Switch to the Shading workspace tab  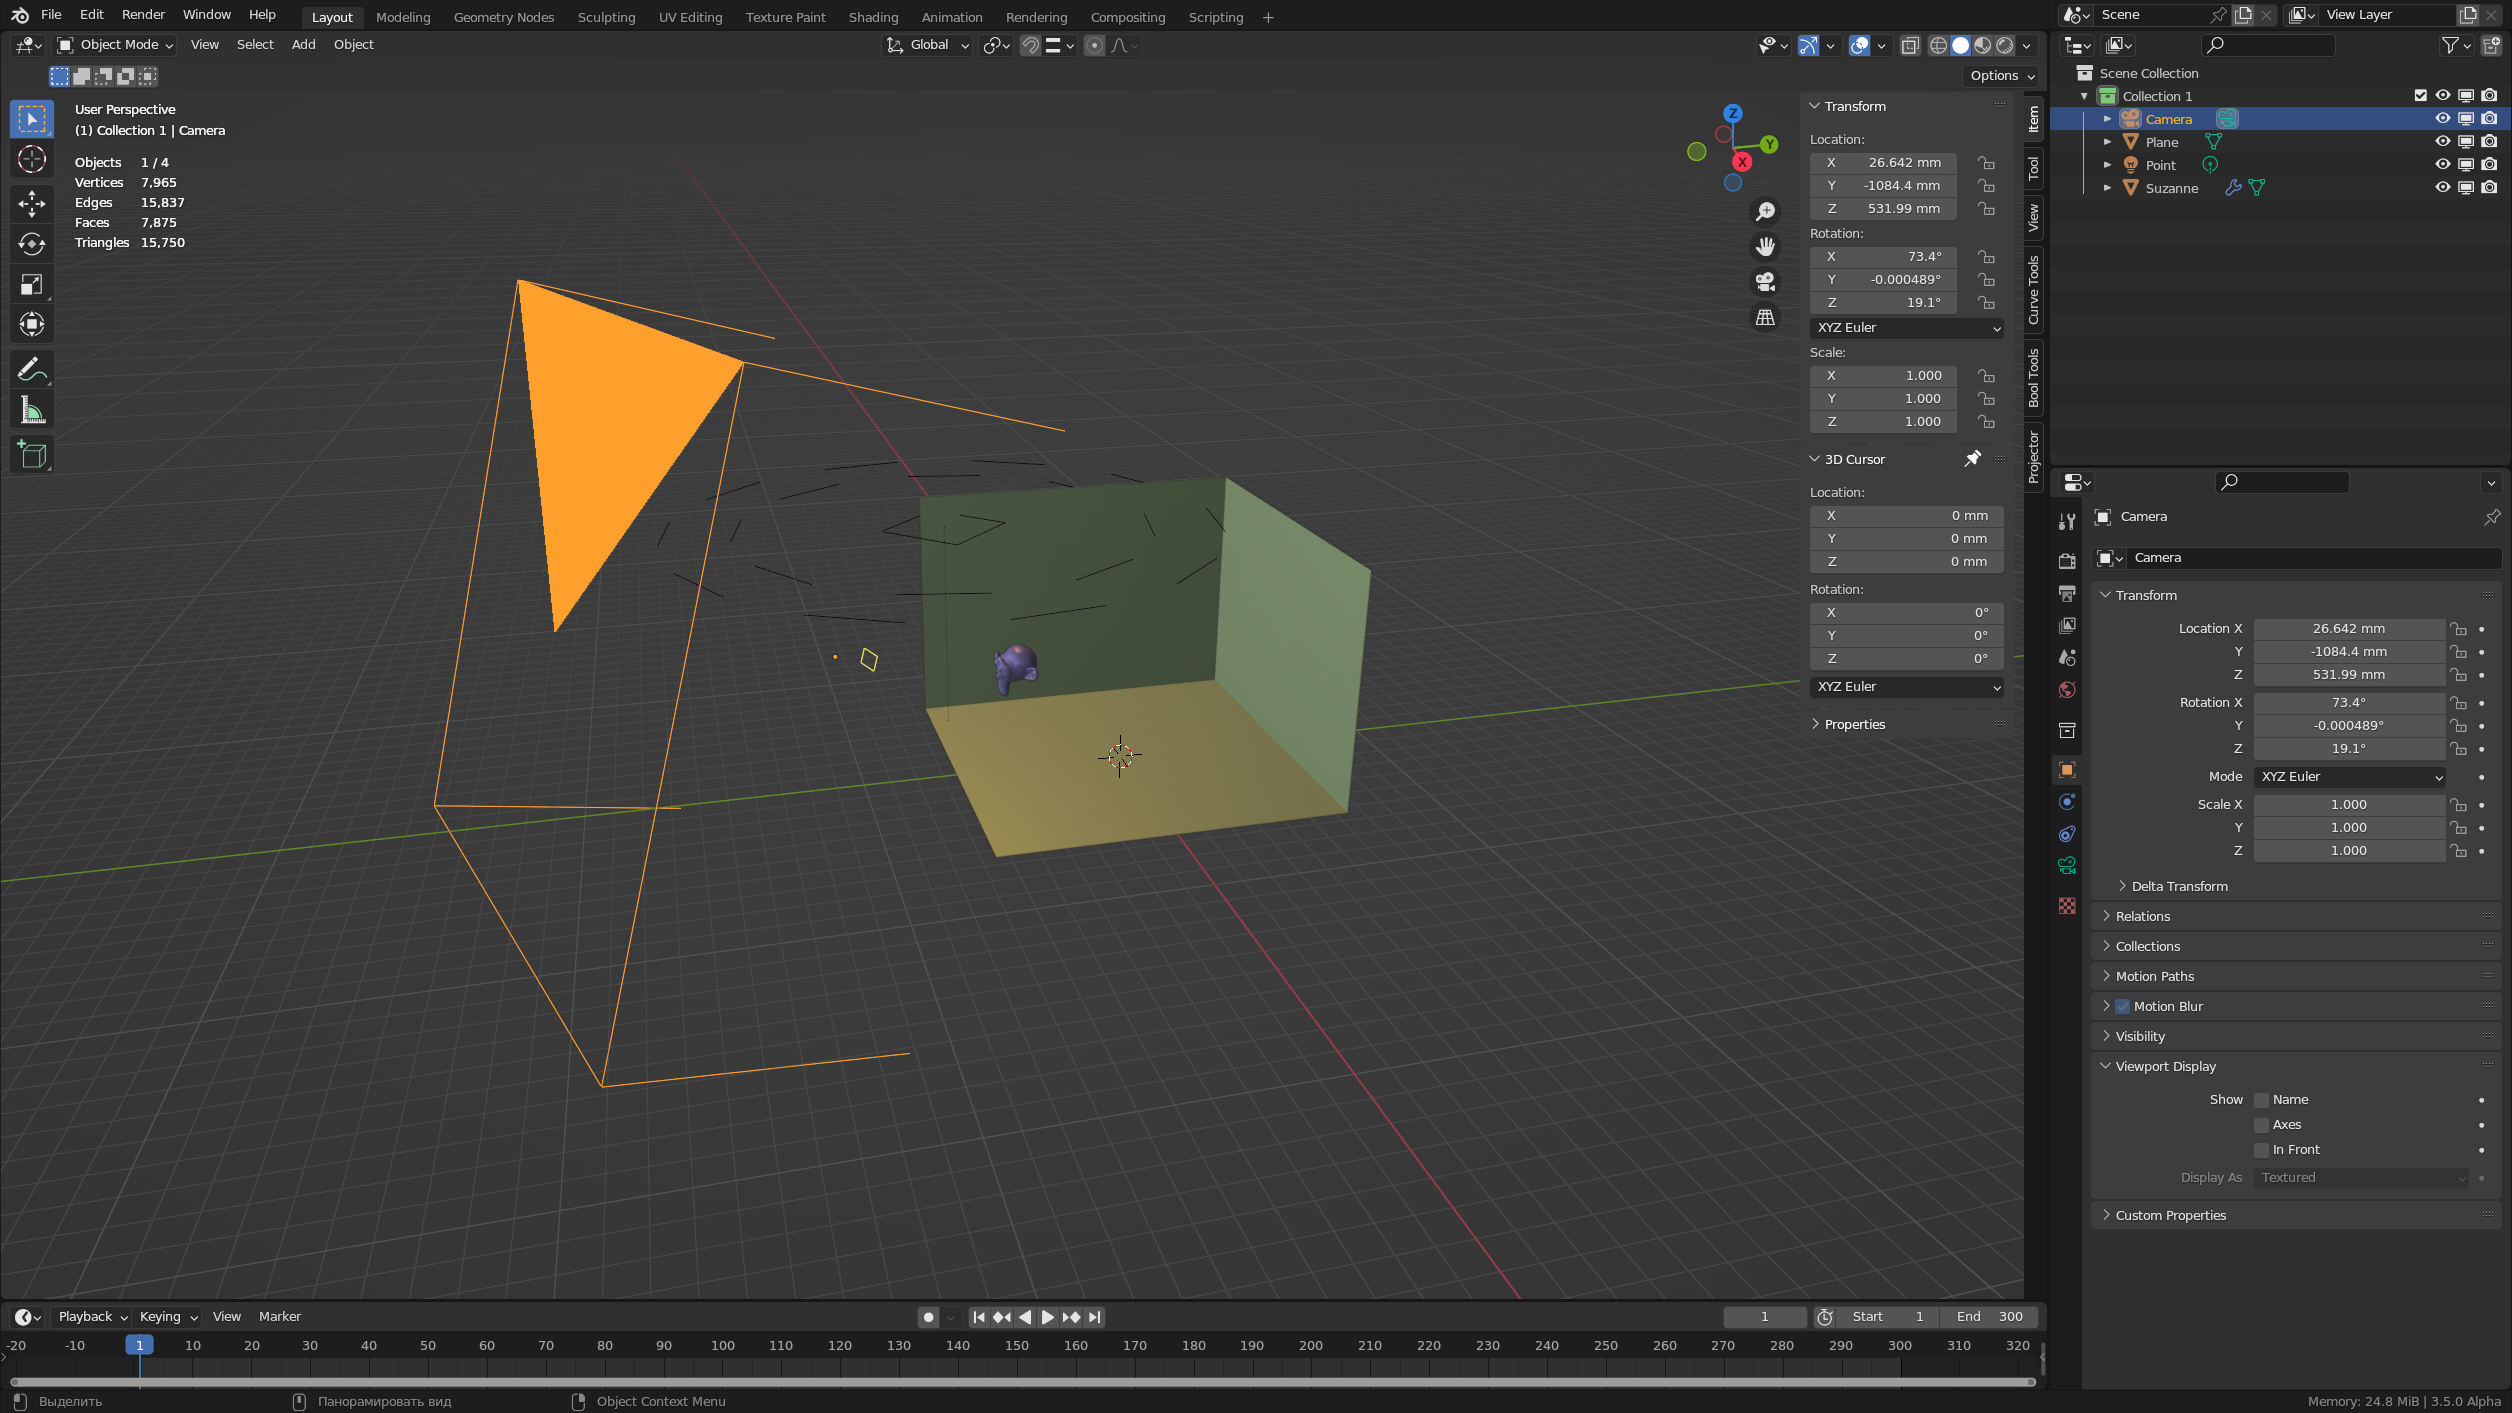tap(873, 17)
